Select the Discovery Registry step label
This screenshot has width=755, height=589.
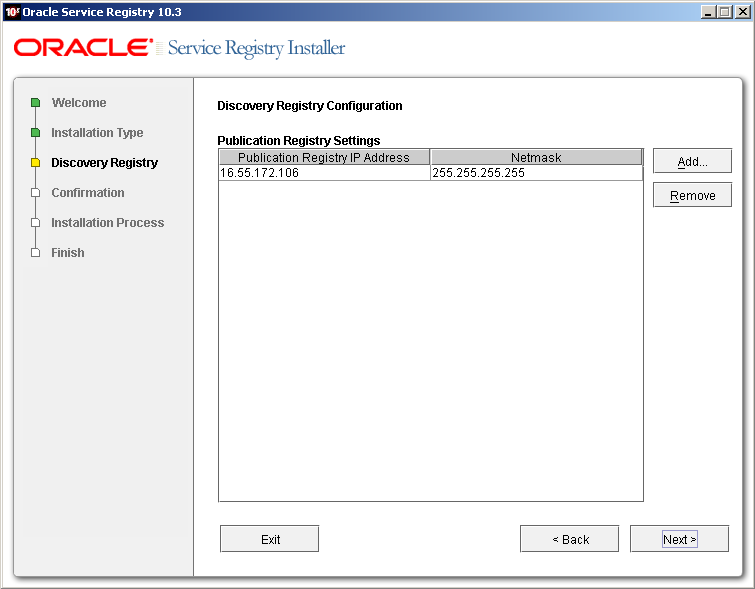[x=104, y=163]
